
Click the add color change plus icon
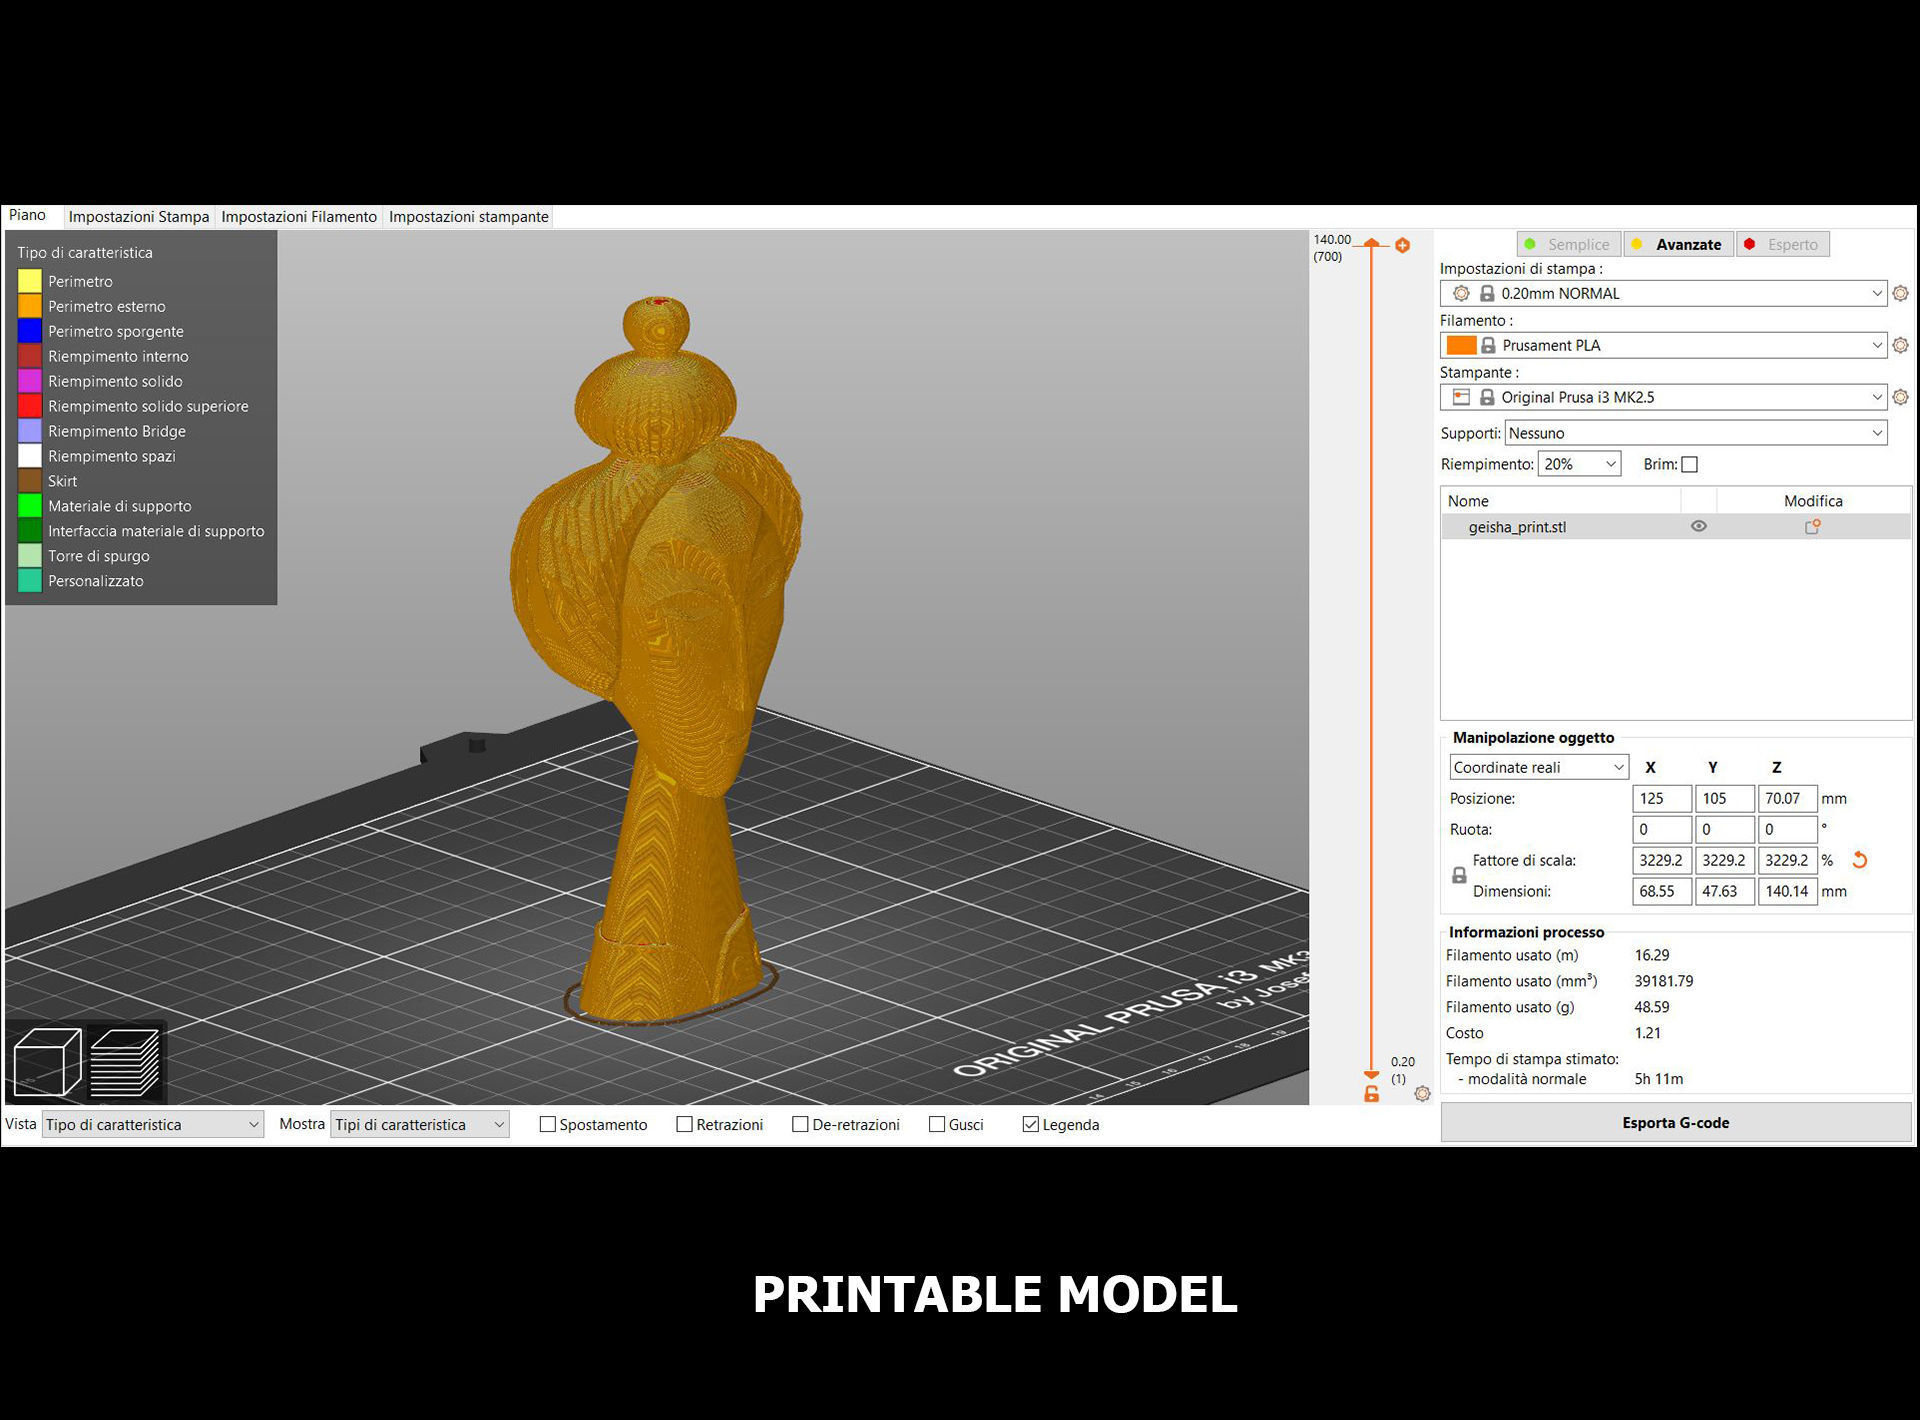coord(1402,245)
